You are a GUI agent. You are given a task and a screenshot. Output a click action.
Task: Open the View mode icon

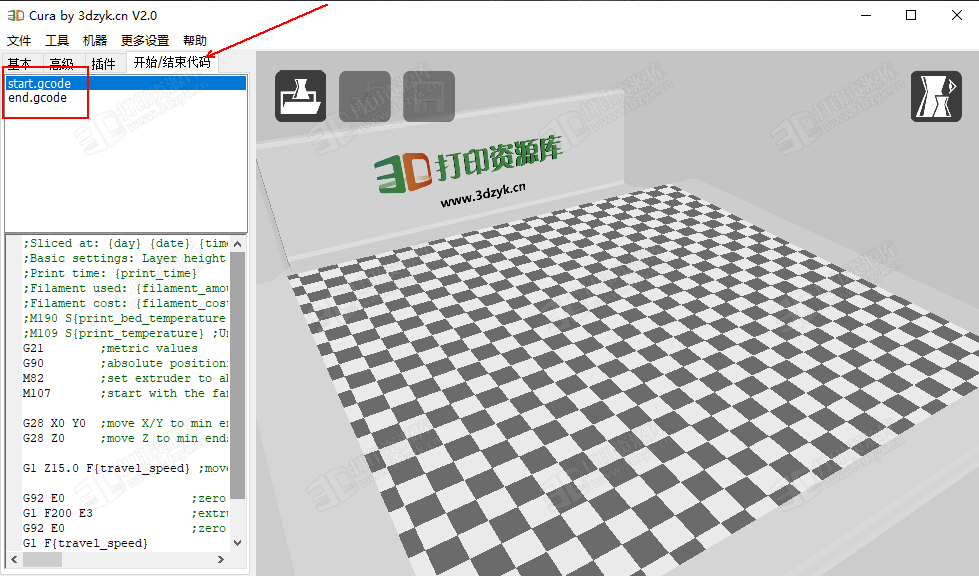(936, 96)
